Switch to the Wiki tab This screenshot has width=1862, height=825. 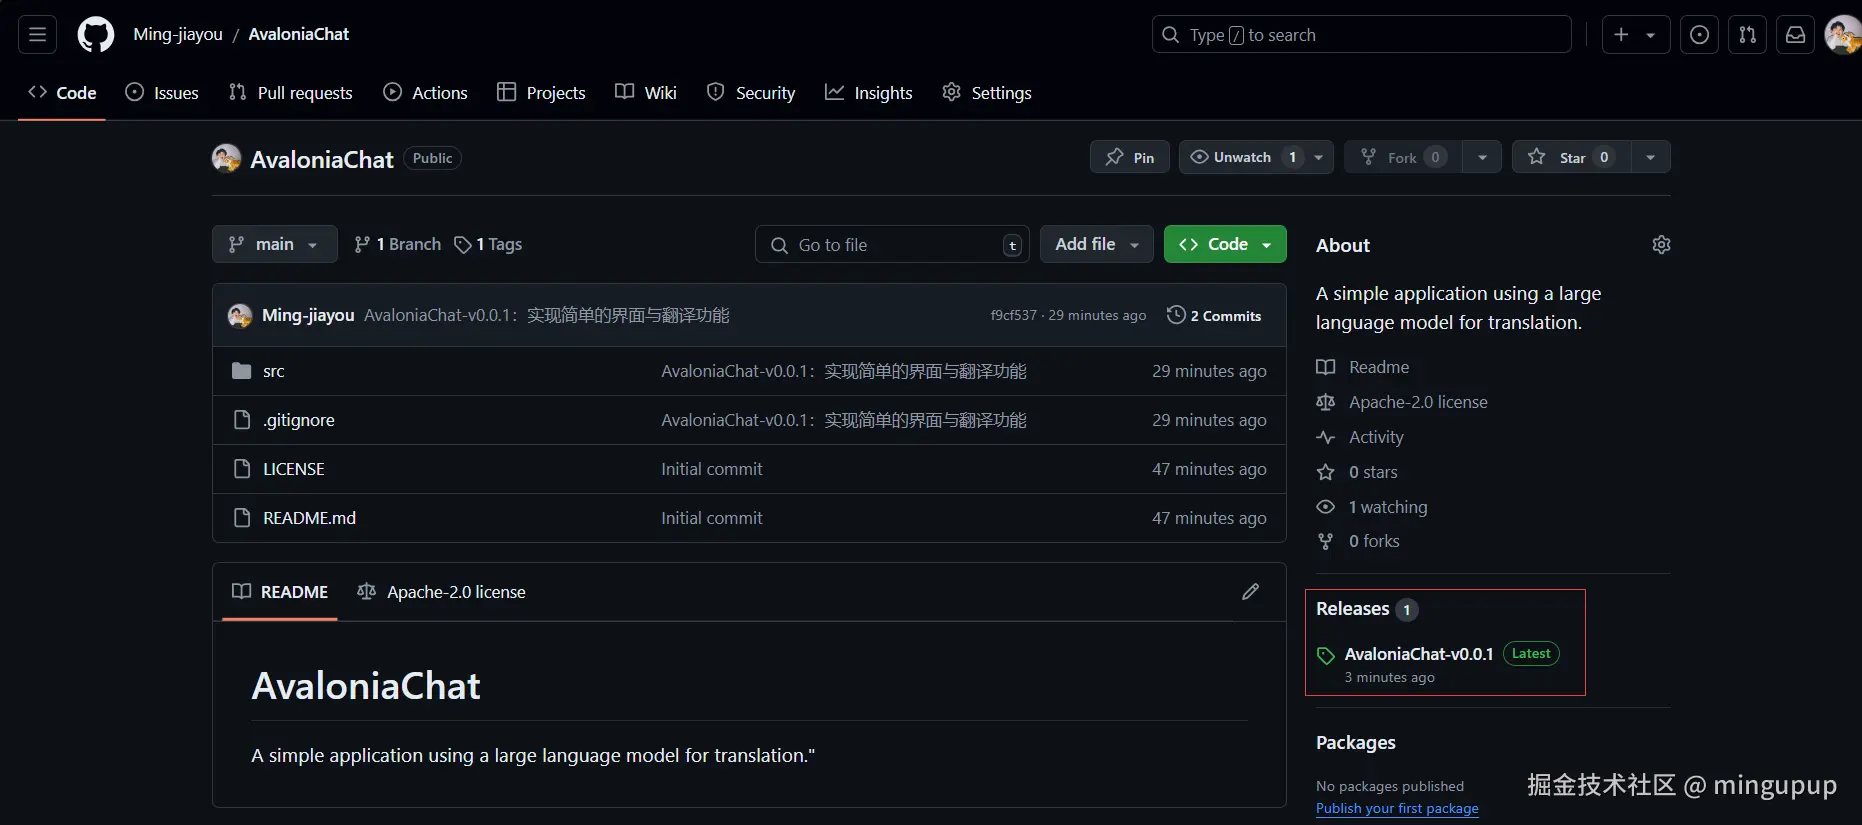(x=646, y=93)
